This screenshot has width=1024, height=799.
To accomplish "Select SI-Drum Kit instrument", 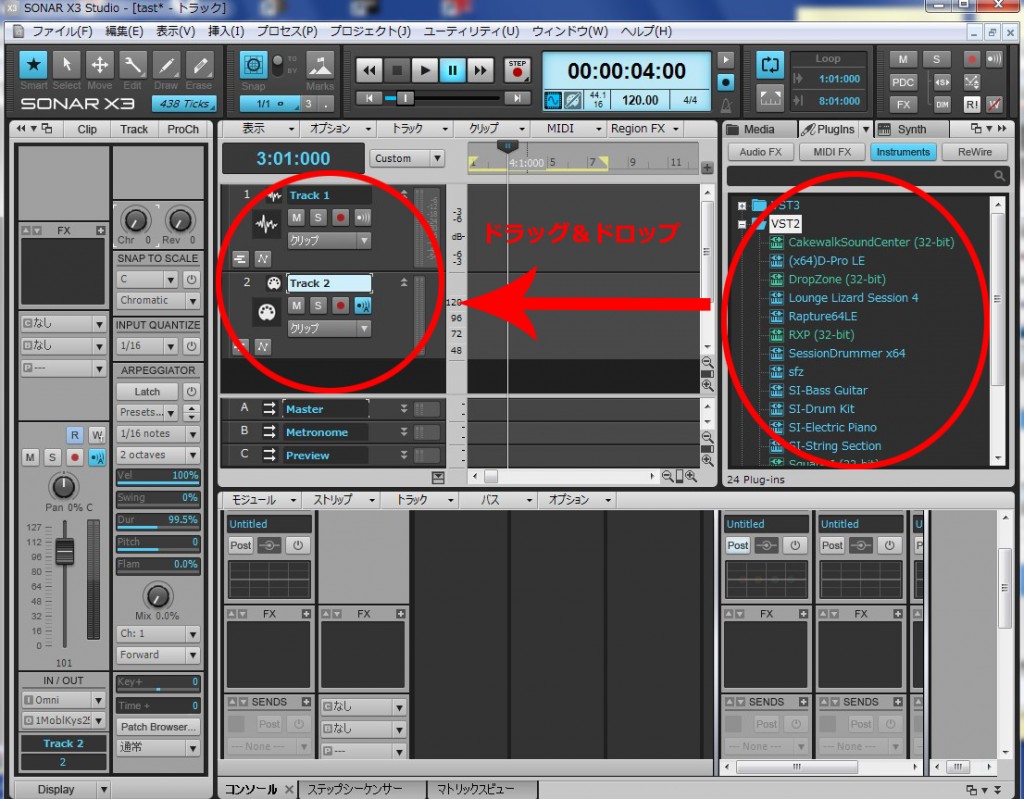I will coord(821,409).
